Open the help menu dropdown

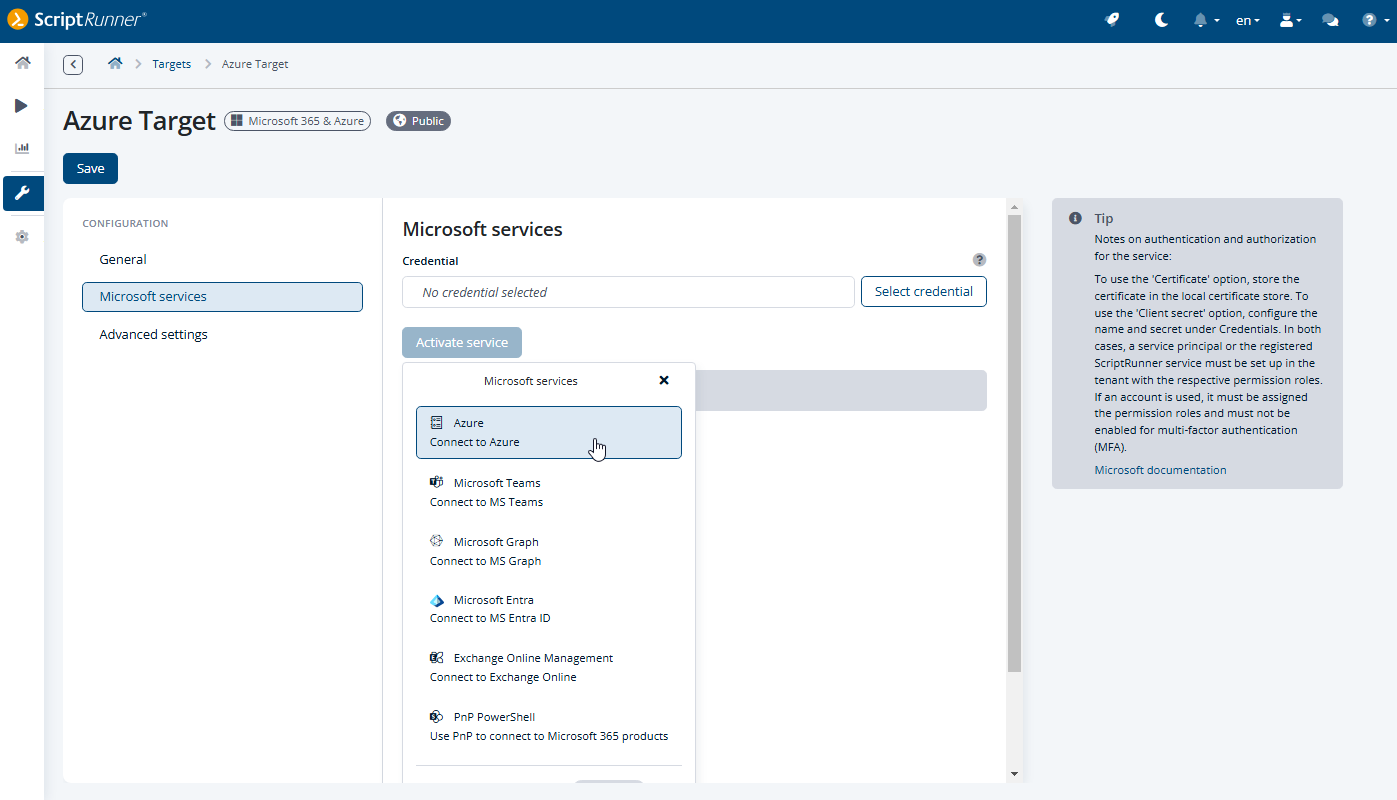[1375, 20]
